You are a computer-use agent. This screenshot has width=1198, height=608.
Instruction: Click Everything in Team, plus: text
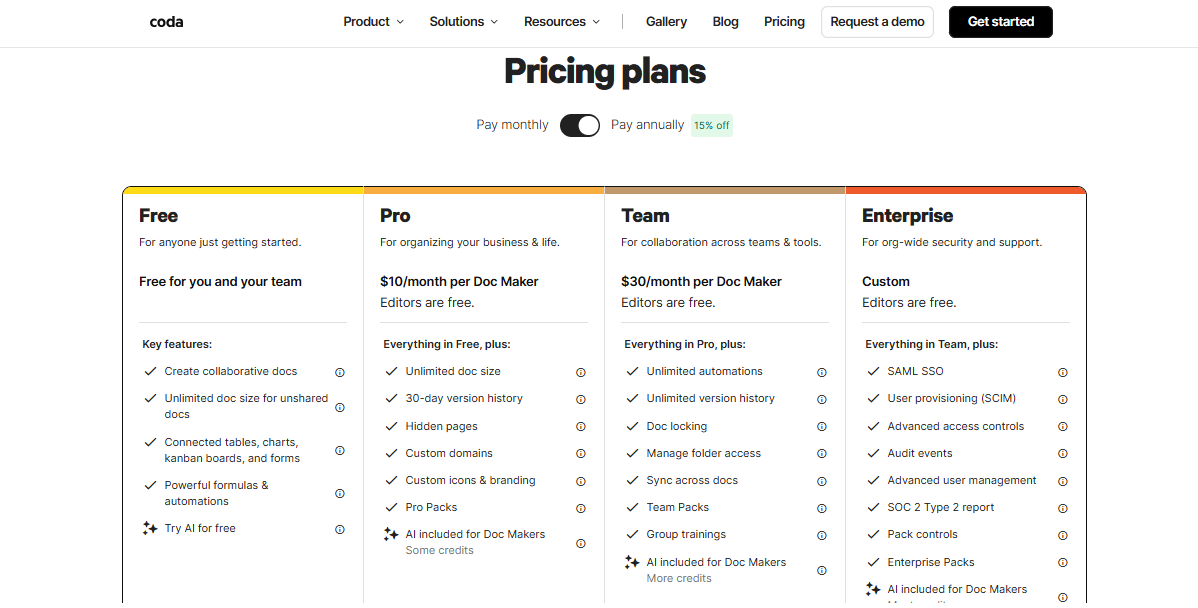[x=931, y=344]
